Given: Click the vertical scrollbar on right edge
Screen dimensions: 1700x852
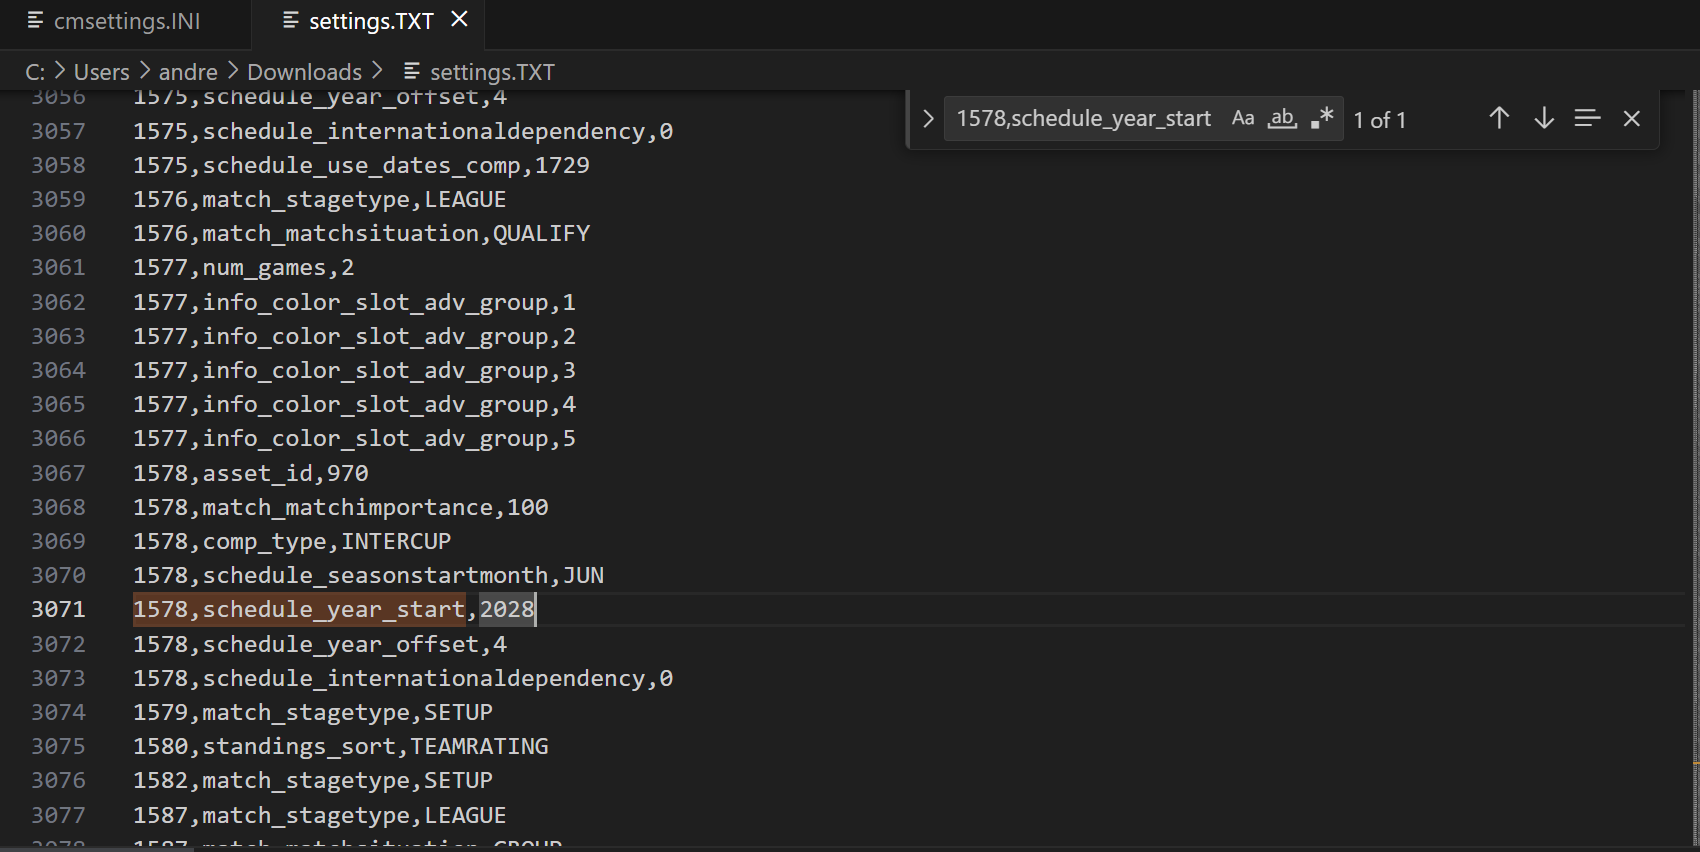Looking at the screenshot, I should [1693, 450].
